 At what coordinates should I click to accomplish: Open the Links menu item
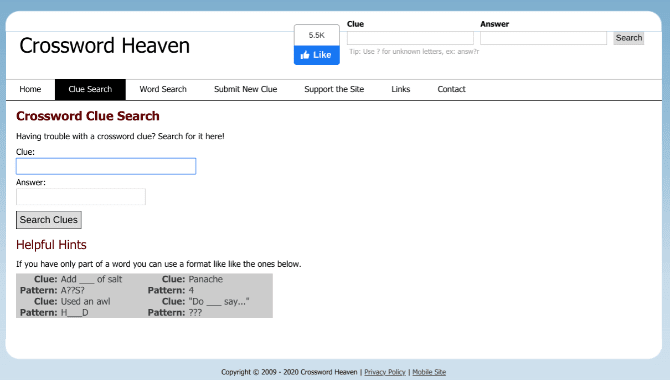click(x=401, y=89)
